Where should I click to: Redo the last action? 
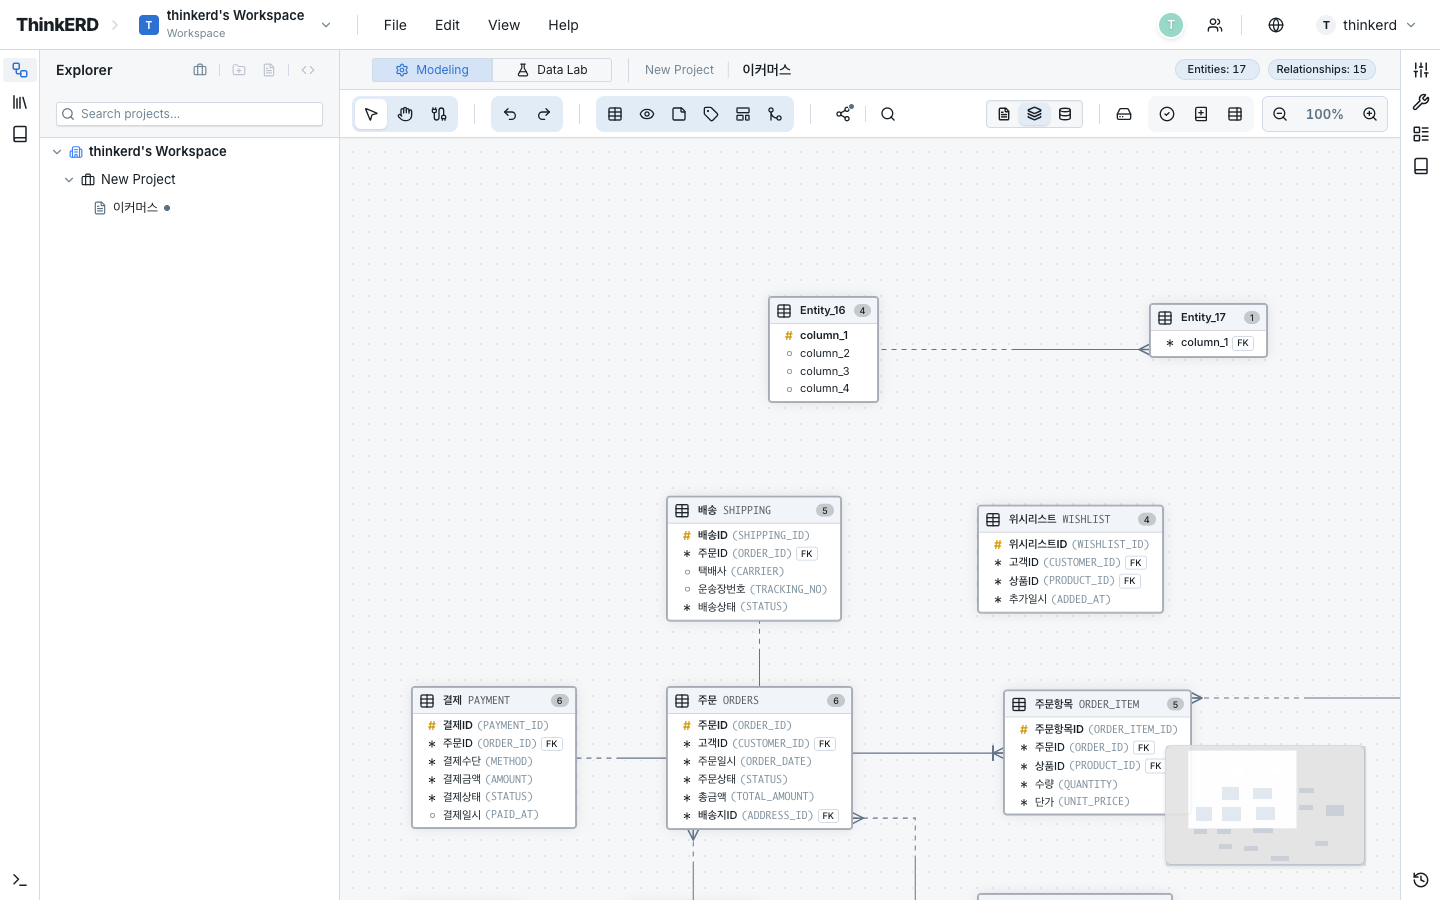544,114
